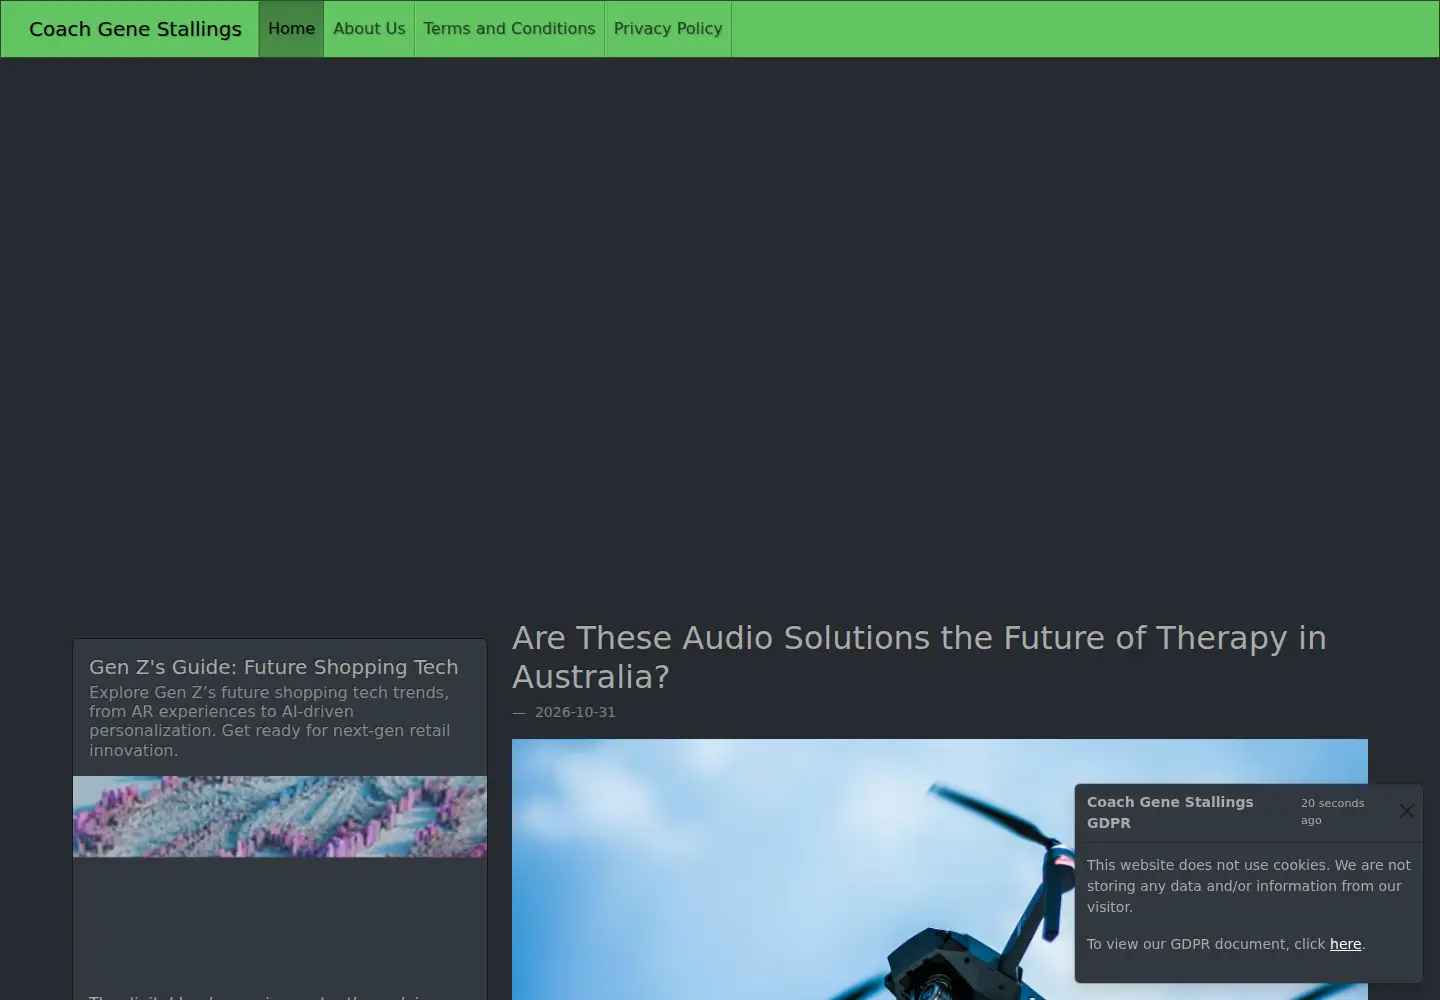This screenshot has width=1440, height=1000.
Task: Open the Home menu item
Action: [291, 29]
